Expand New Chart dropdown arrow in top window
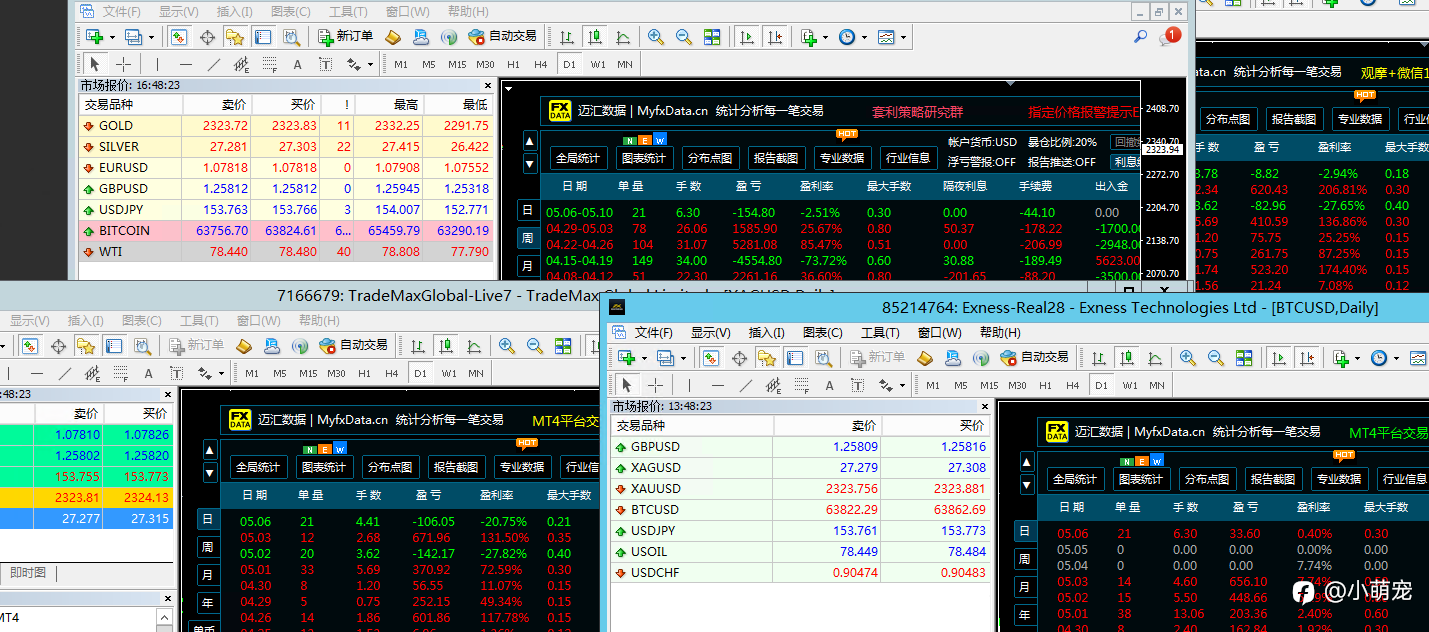This screenshot has height=632, width=1429. click(112, 37)
